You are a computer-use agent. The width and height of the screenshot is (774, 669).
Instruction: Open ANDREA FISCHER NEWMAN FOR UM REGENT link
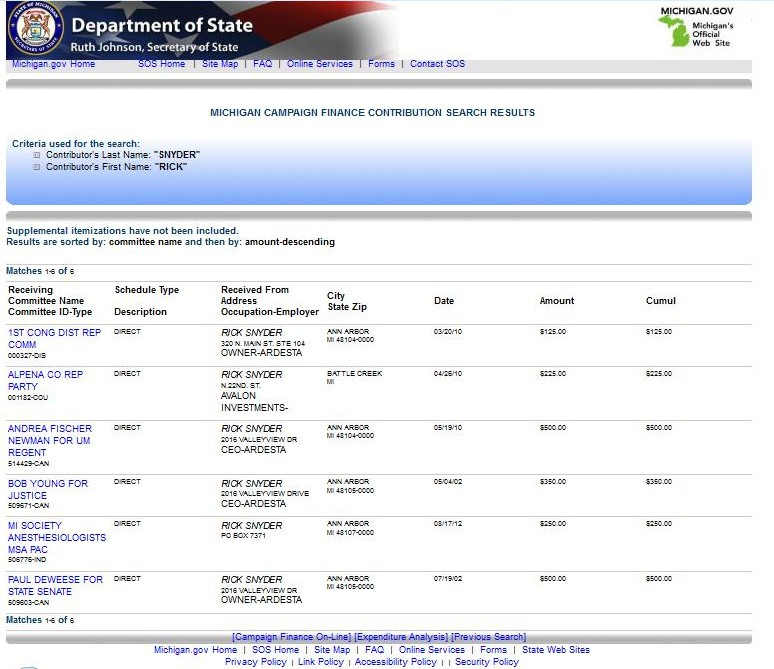[50, 440]
